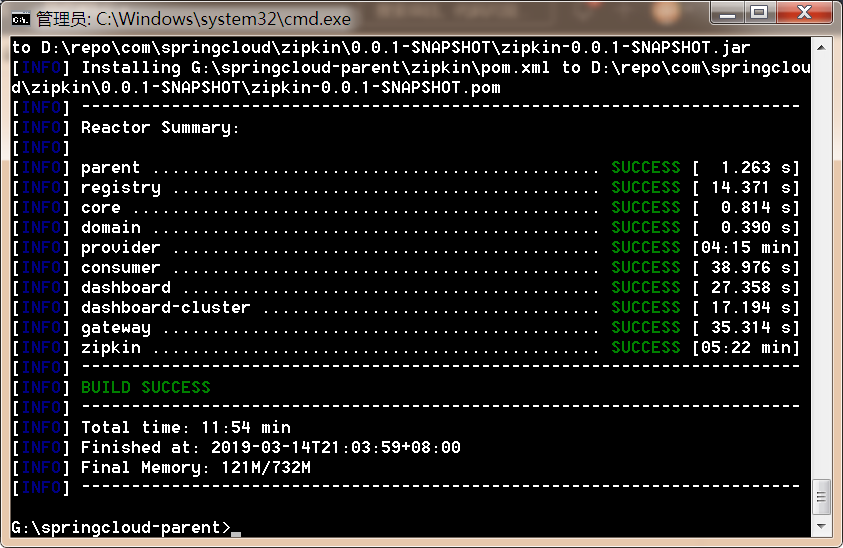The width and height of the screenshot is (843, 548).
Task: Click the green BUILD SUCCESS text
Action: pos(146,387)
